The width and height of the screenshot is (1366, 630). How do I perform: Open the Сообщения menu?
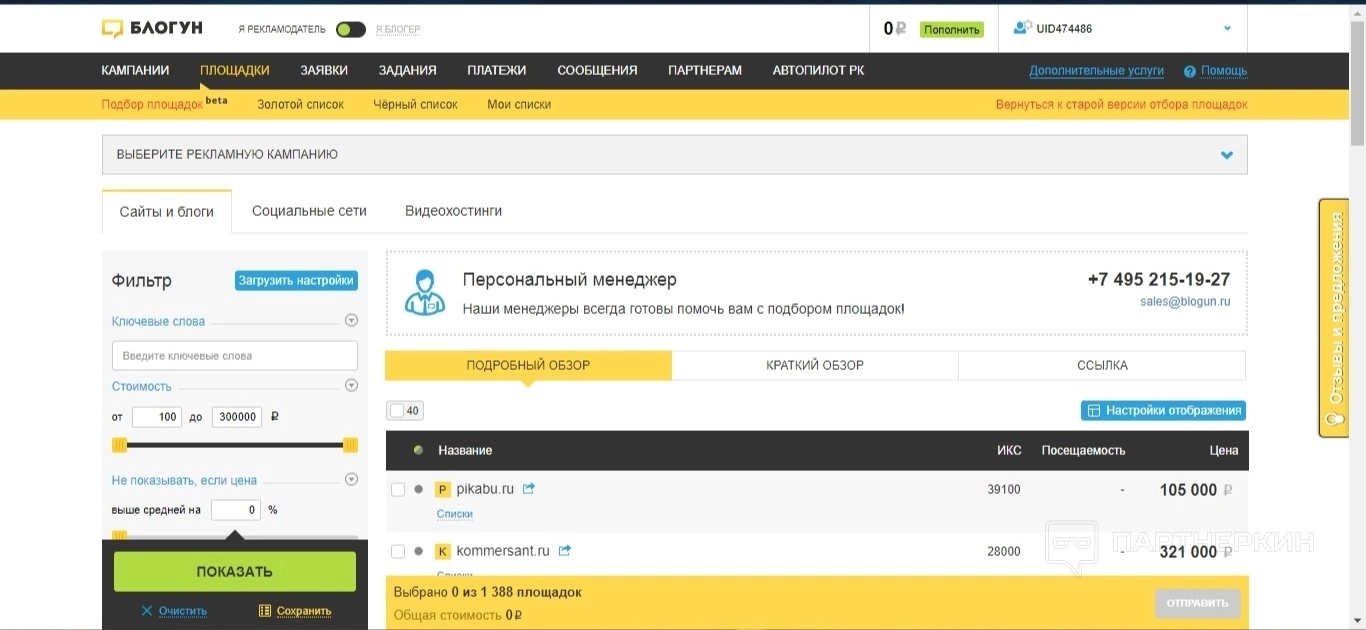click(597, 71)
